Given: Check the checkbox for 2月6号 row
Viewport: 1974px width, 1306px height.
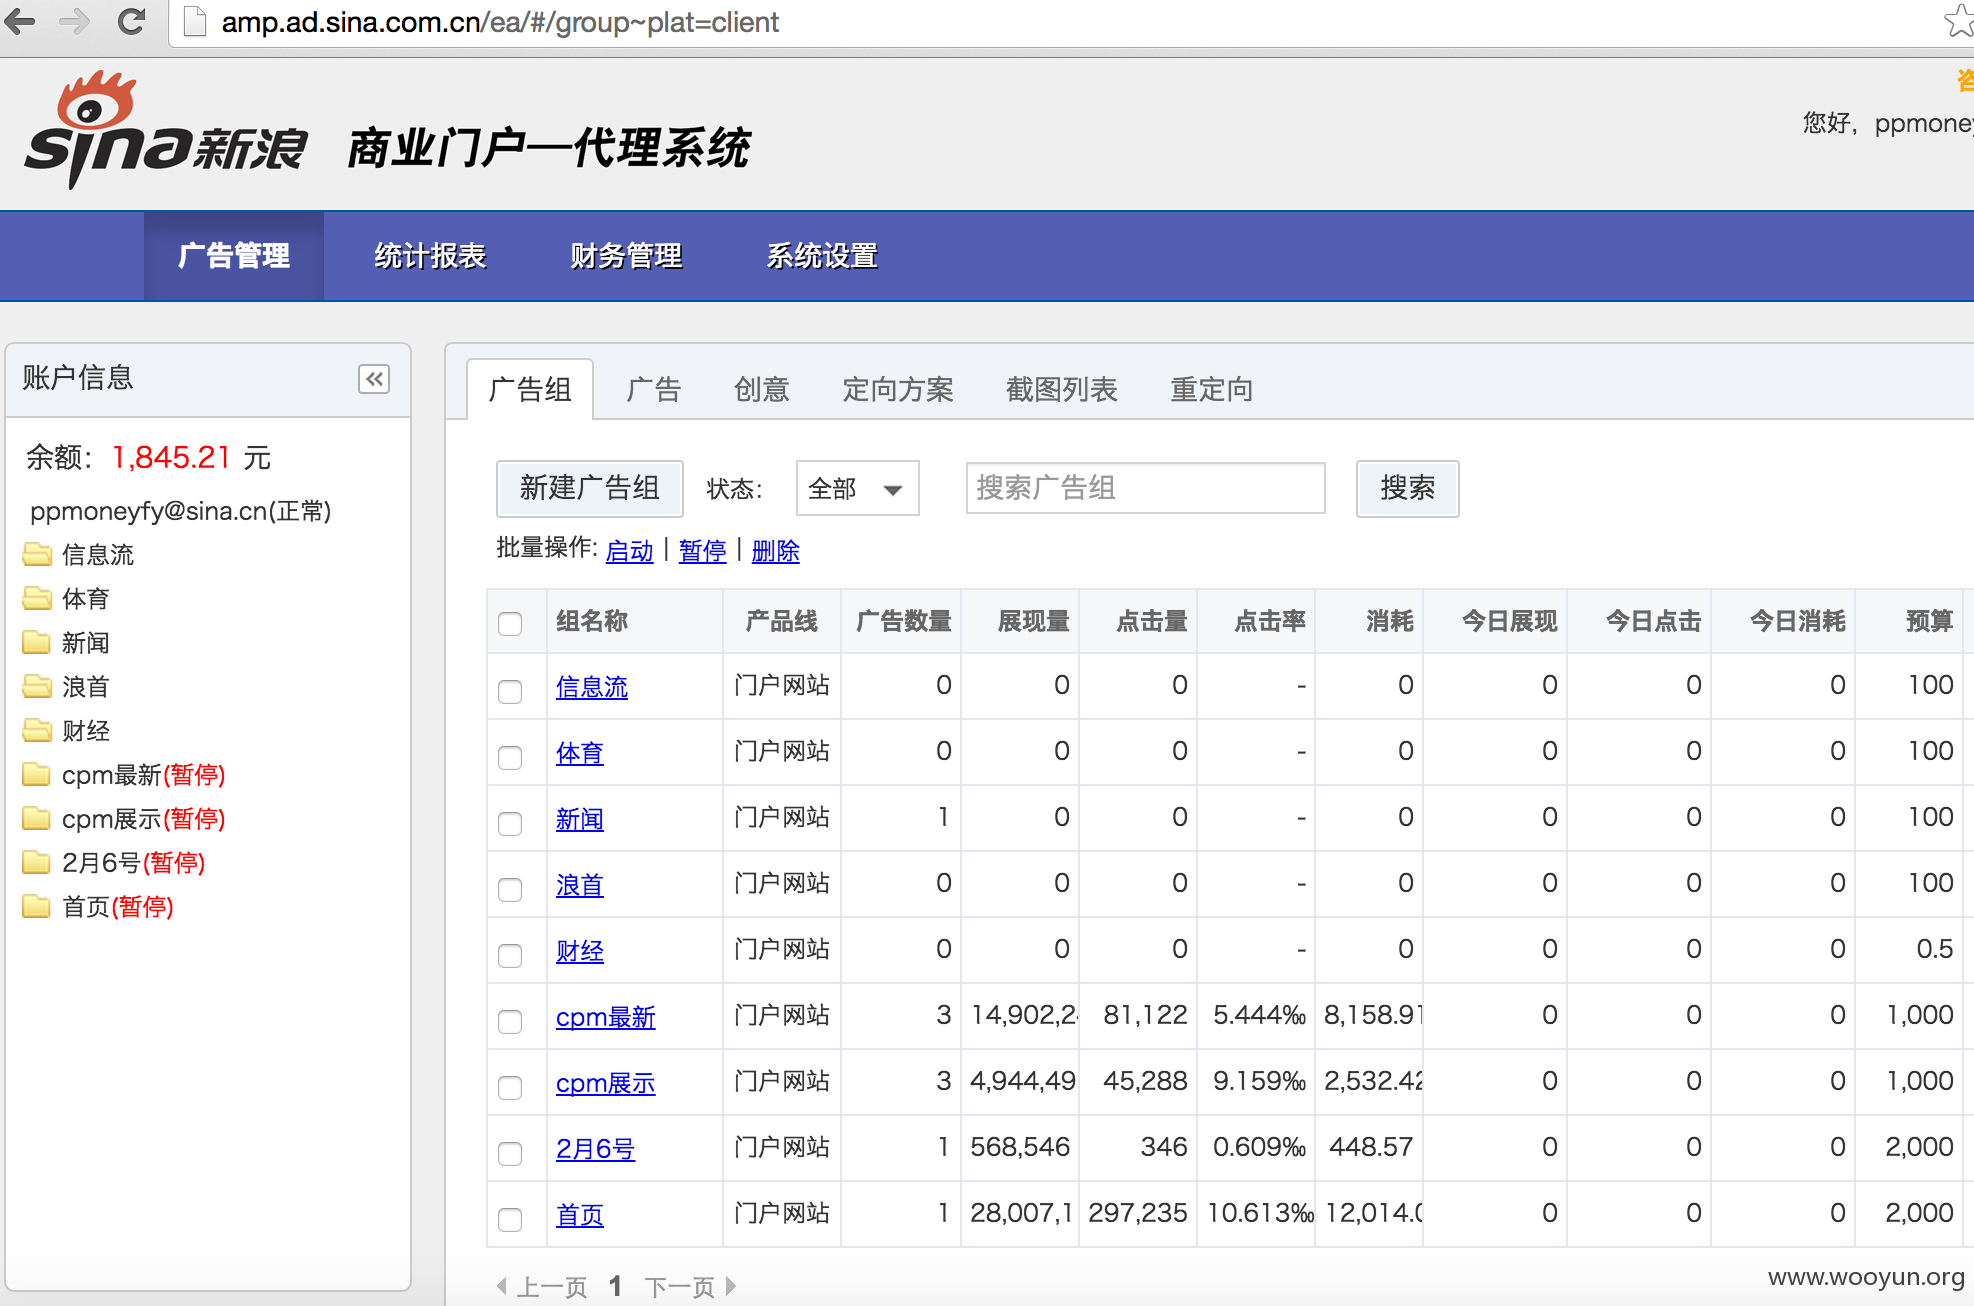Looking at the screenshot, I should click(x=510, y=1153).
